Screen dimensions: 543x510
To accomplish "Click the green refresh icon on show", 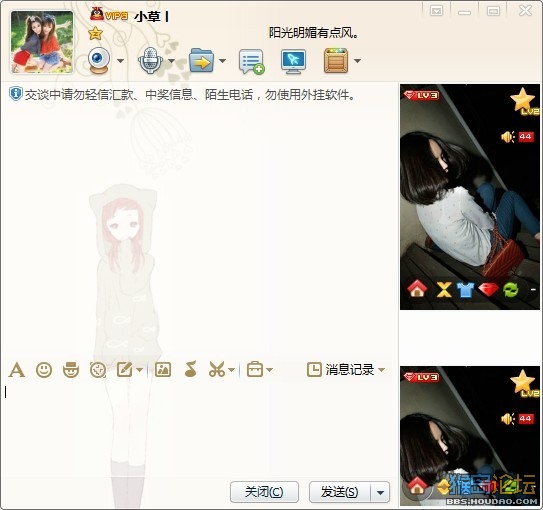I will point(511,290).
